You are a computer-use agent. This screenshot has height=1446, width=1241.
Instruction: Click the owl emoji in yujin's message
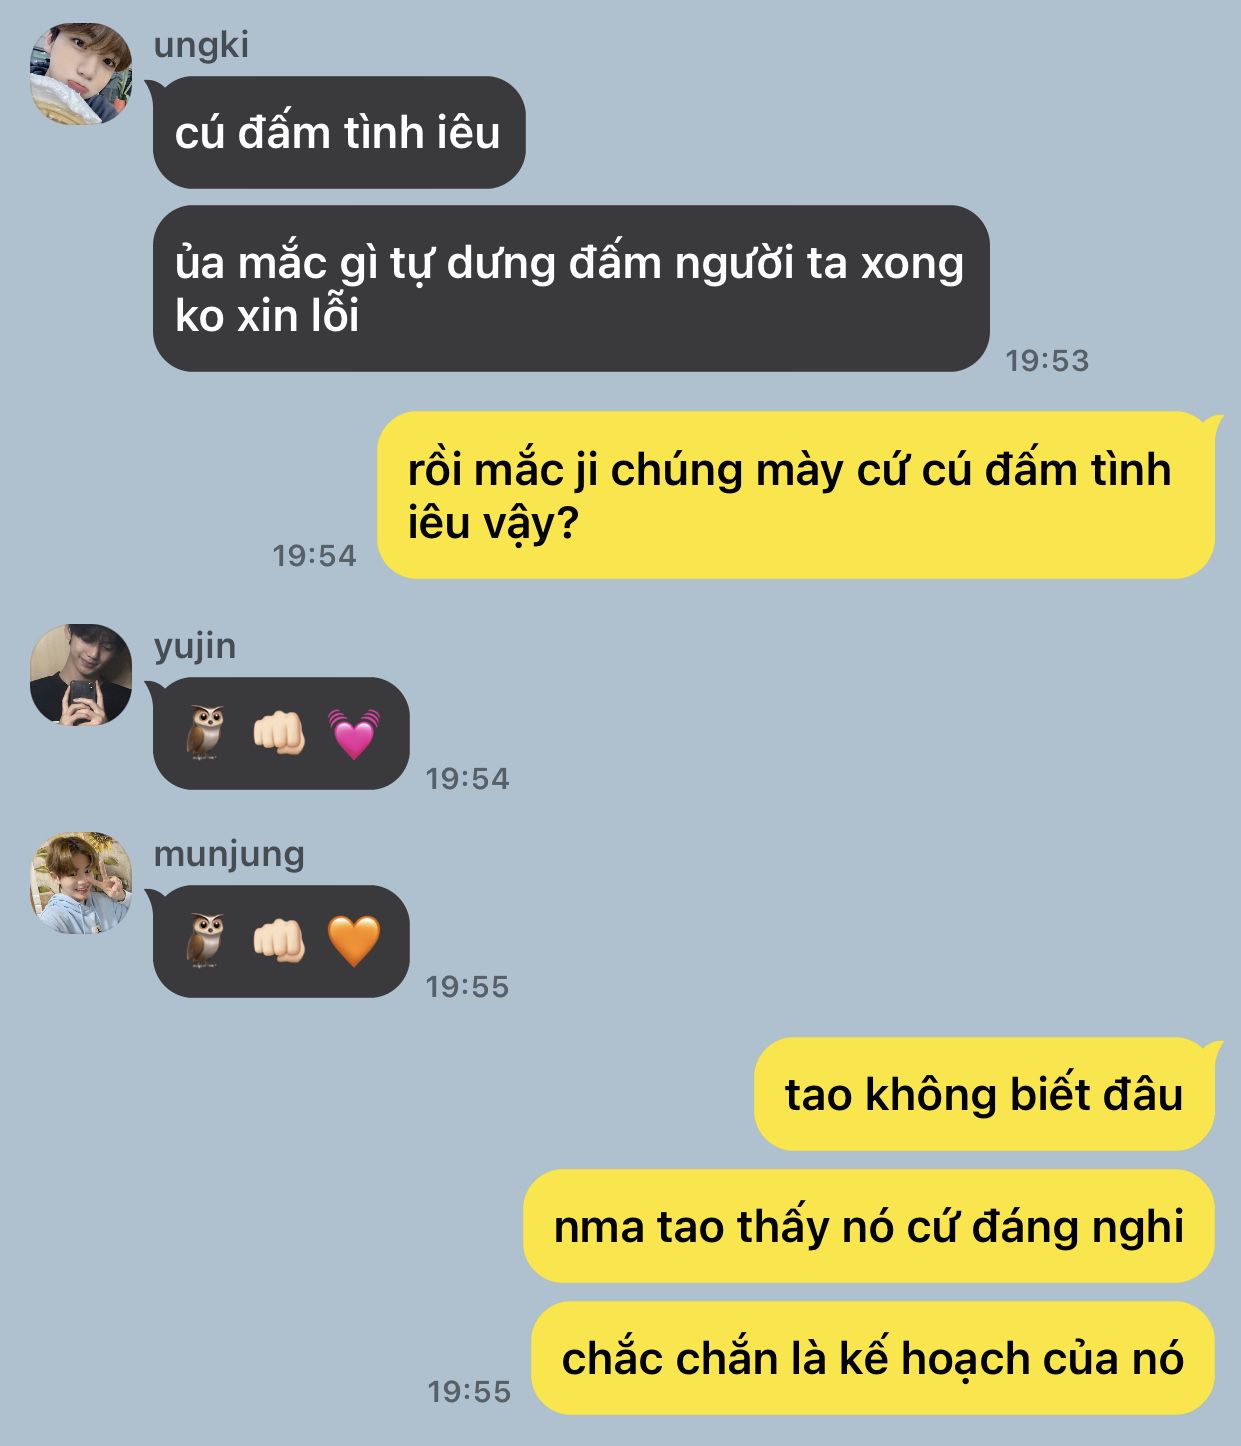(206, 733)
